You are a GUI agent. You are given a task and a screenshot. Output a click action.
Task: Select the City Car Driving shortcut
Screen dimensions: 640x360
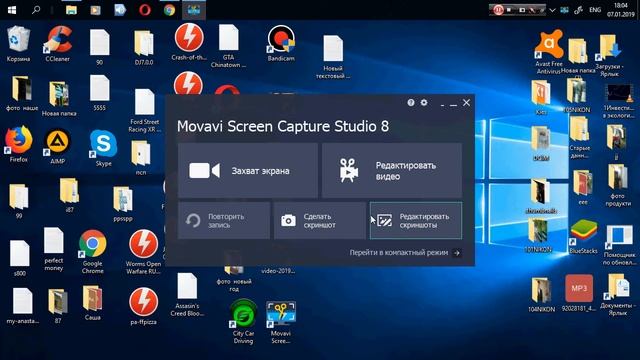click(x=243, y=322)
